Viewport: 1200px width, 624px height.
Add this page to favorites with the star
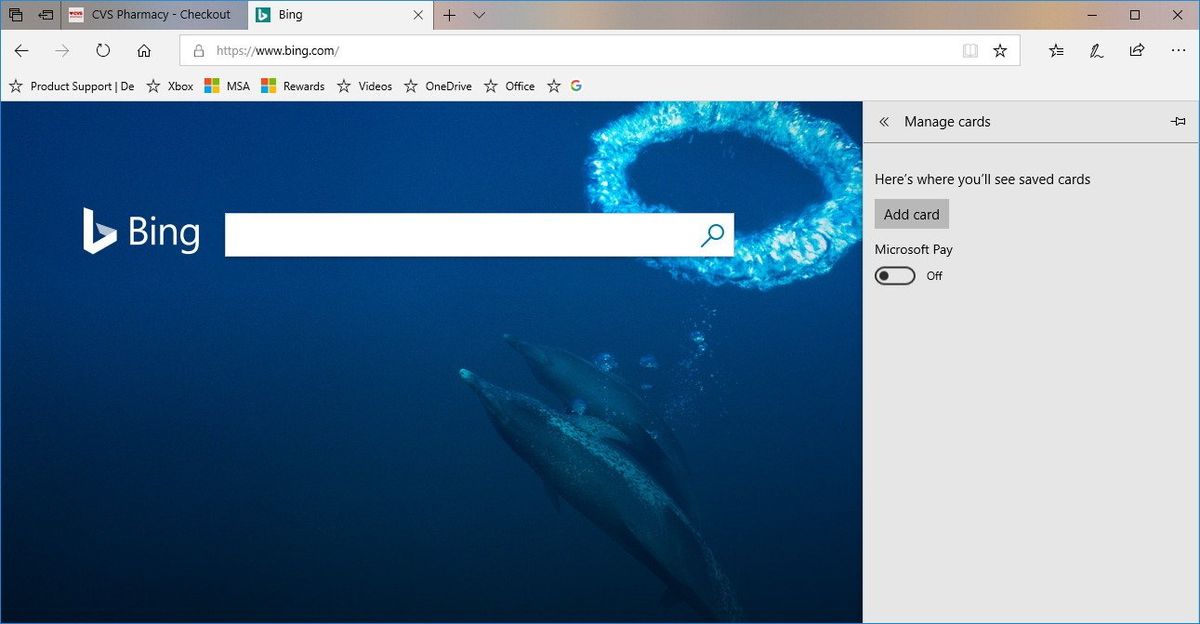(x=1000, y=50)
